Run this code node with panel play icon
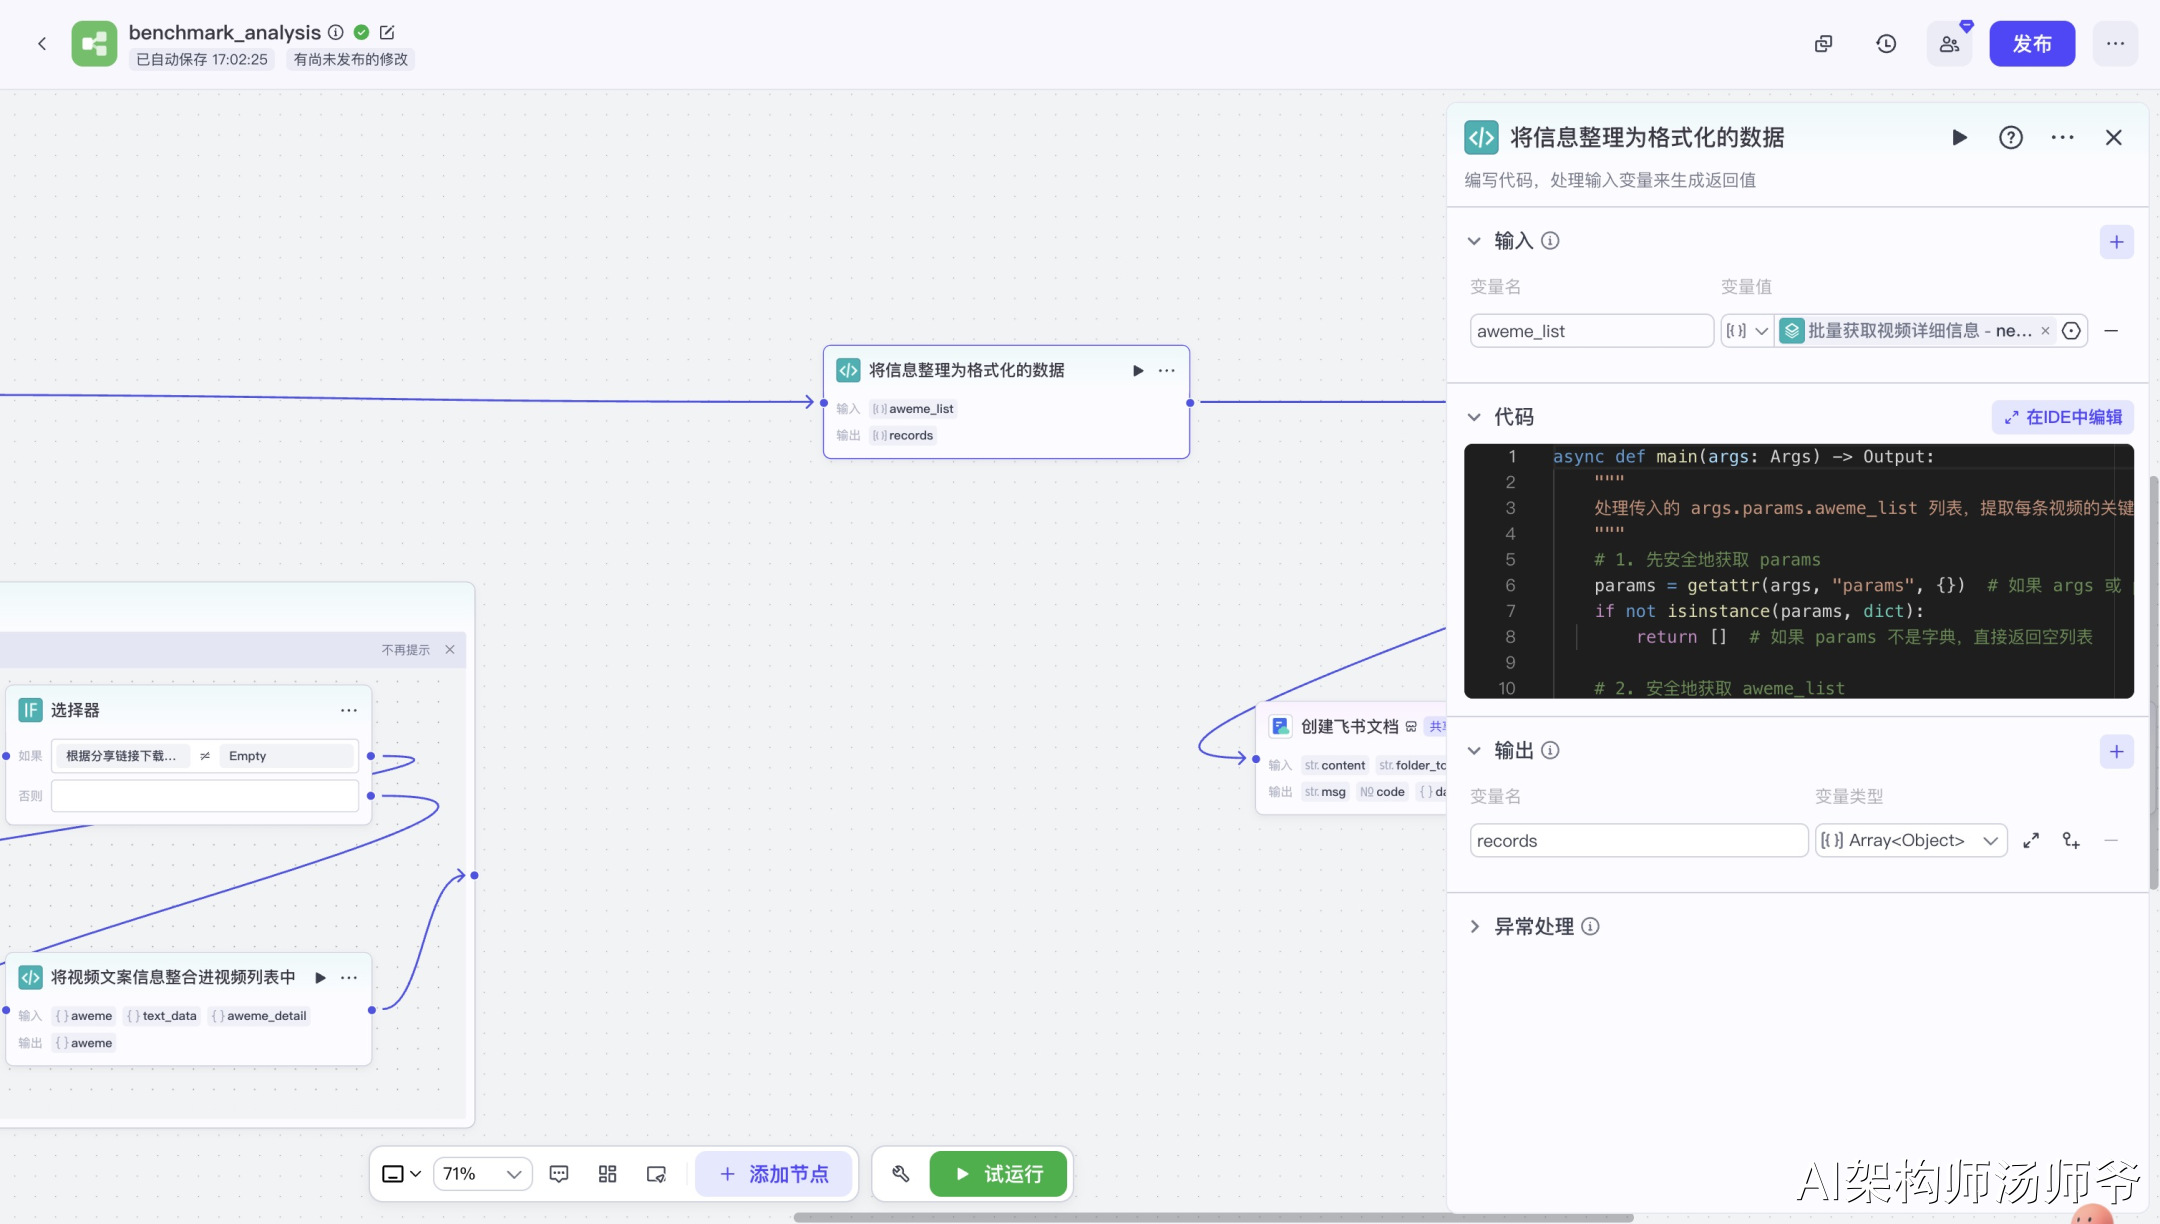The height and width of the screenshot is (1224, 2160). pos(1959,137)
